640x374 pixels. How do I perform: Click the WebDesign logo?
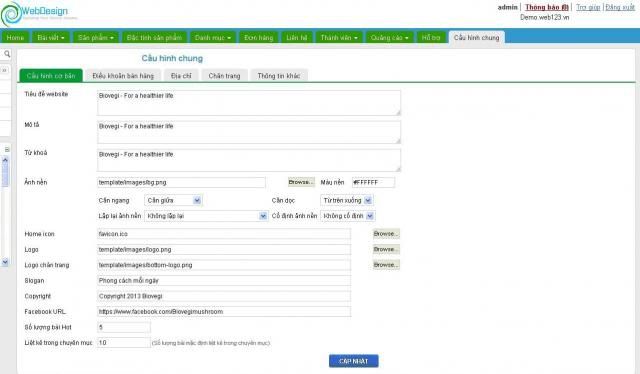39,13
